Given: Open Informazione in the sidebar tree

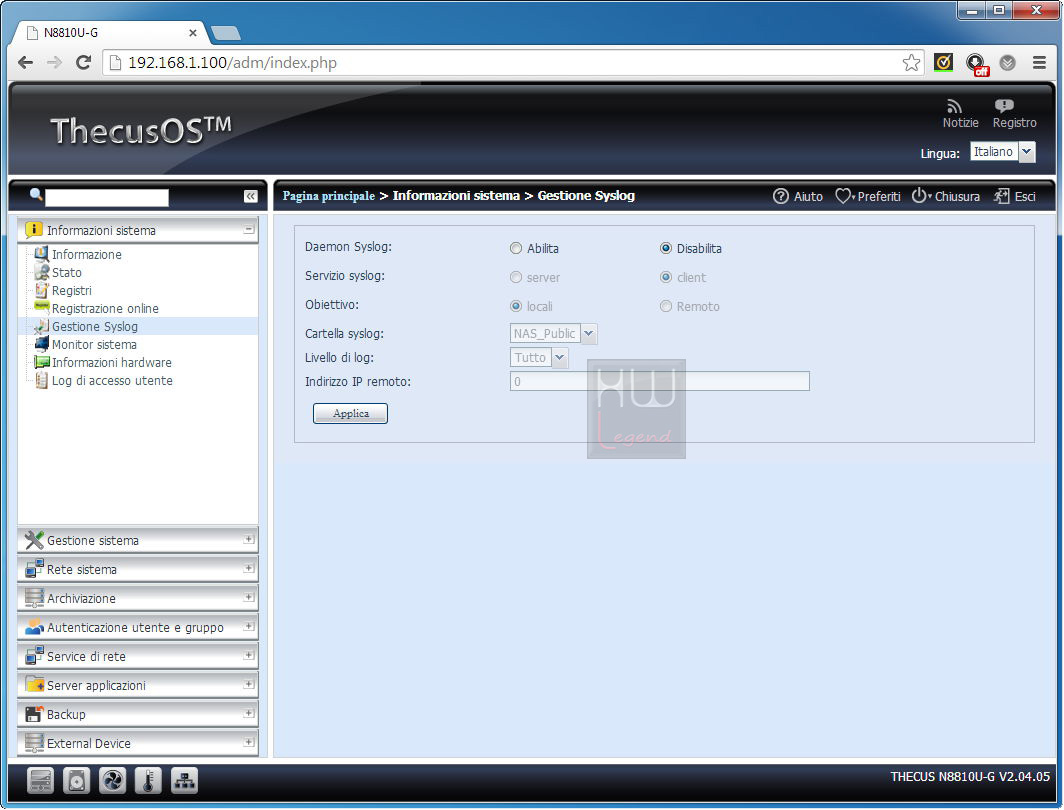Looking at the screenshot, I should coord(87,254).
